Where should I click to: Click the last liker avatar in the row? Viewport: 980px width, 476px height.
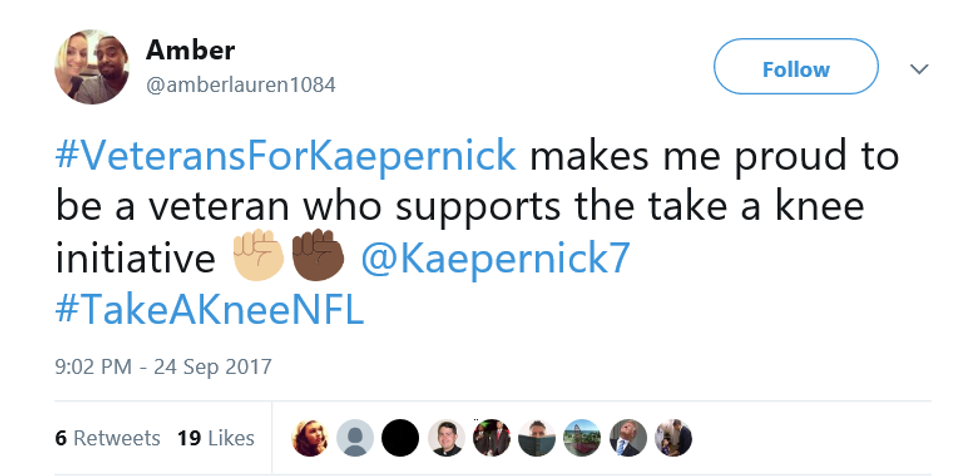673,438
